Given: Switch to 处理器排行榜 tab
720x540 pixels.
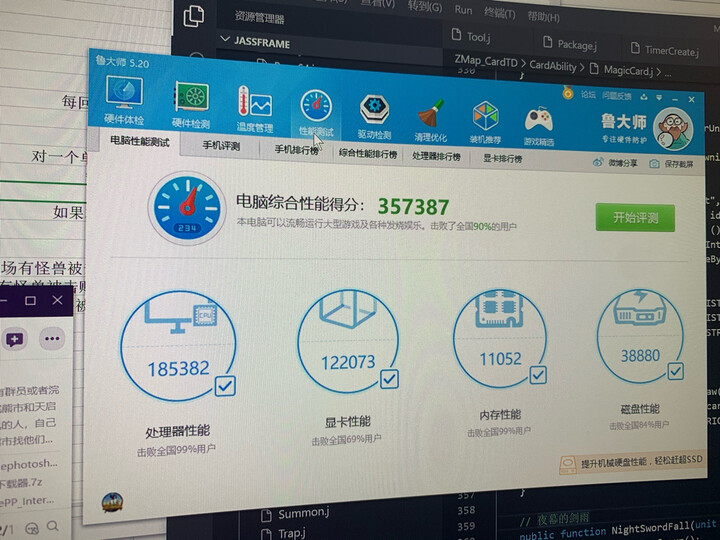Looking at the screenshot, I should point(436,157).
